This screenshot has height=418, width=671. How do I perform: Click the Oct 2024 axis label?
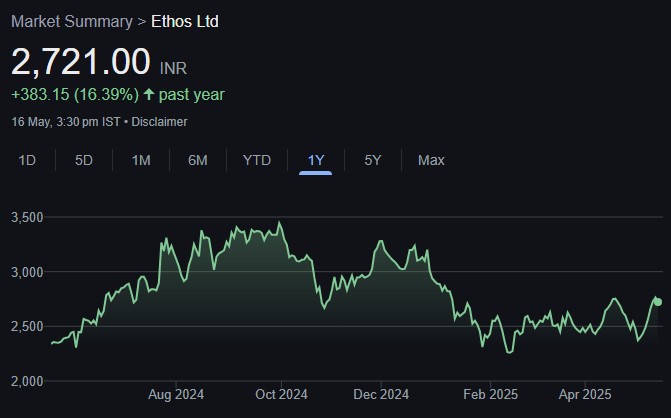pos(281,394)
